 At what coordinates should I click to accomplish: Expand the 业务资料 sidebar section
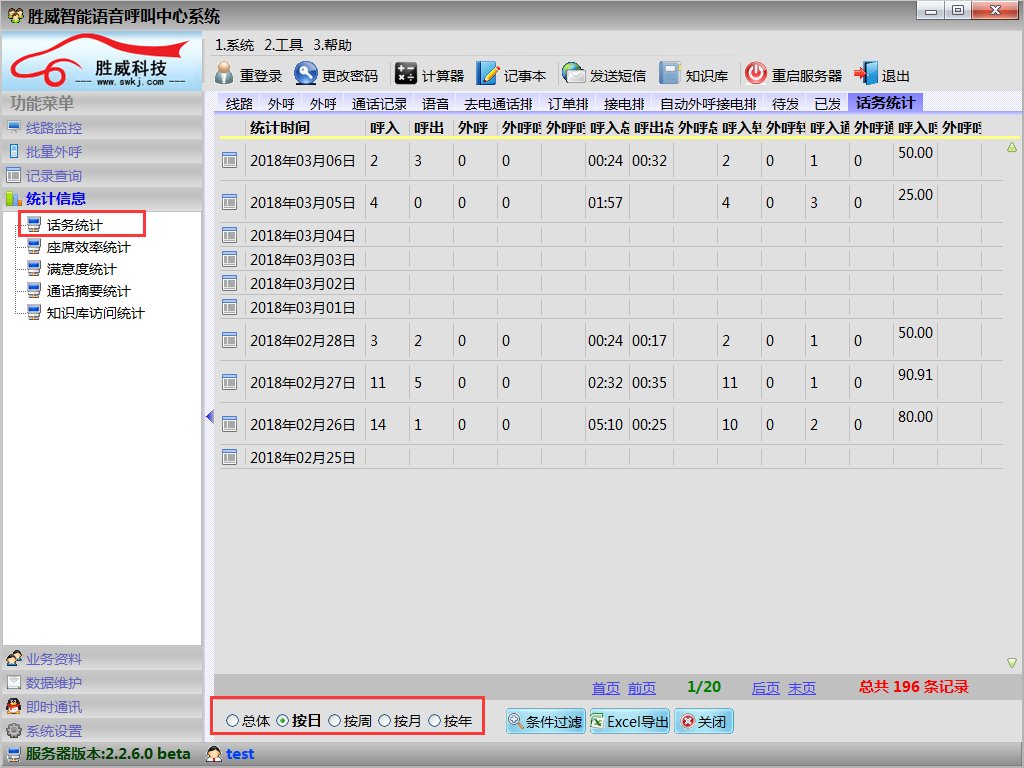coord(54,659)
